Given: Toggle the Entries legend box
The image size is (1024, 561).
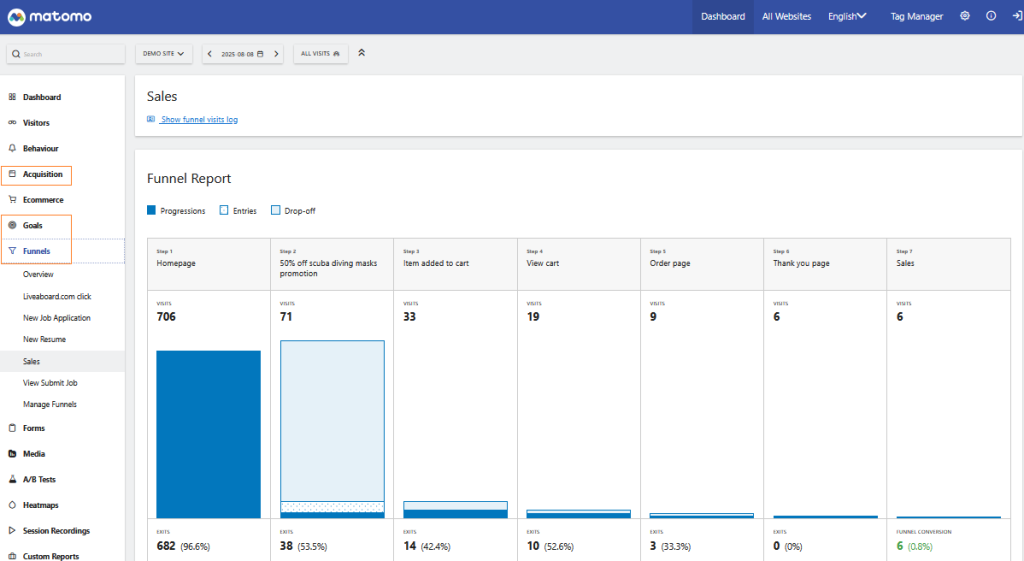Looking at the screenshot, I should [224, 211].
